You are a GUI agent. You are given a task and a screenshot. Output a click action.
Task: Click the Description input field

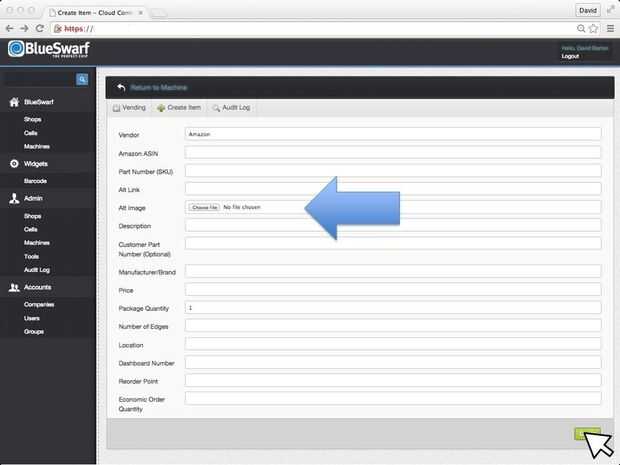click(393, 225)
